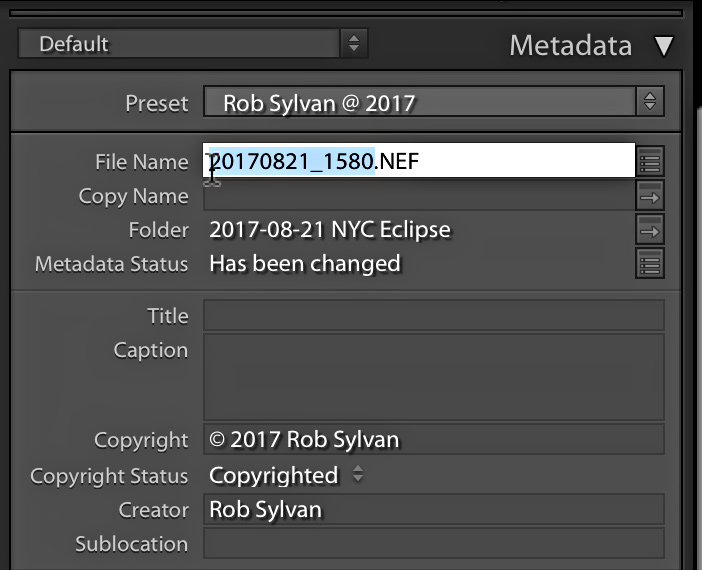702x570 pixels.
Task: Click the Sublocation field
Action: 434,544
